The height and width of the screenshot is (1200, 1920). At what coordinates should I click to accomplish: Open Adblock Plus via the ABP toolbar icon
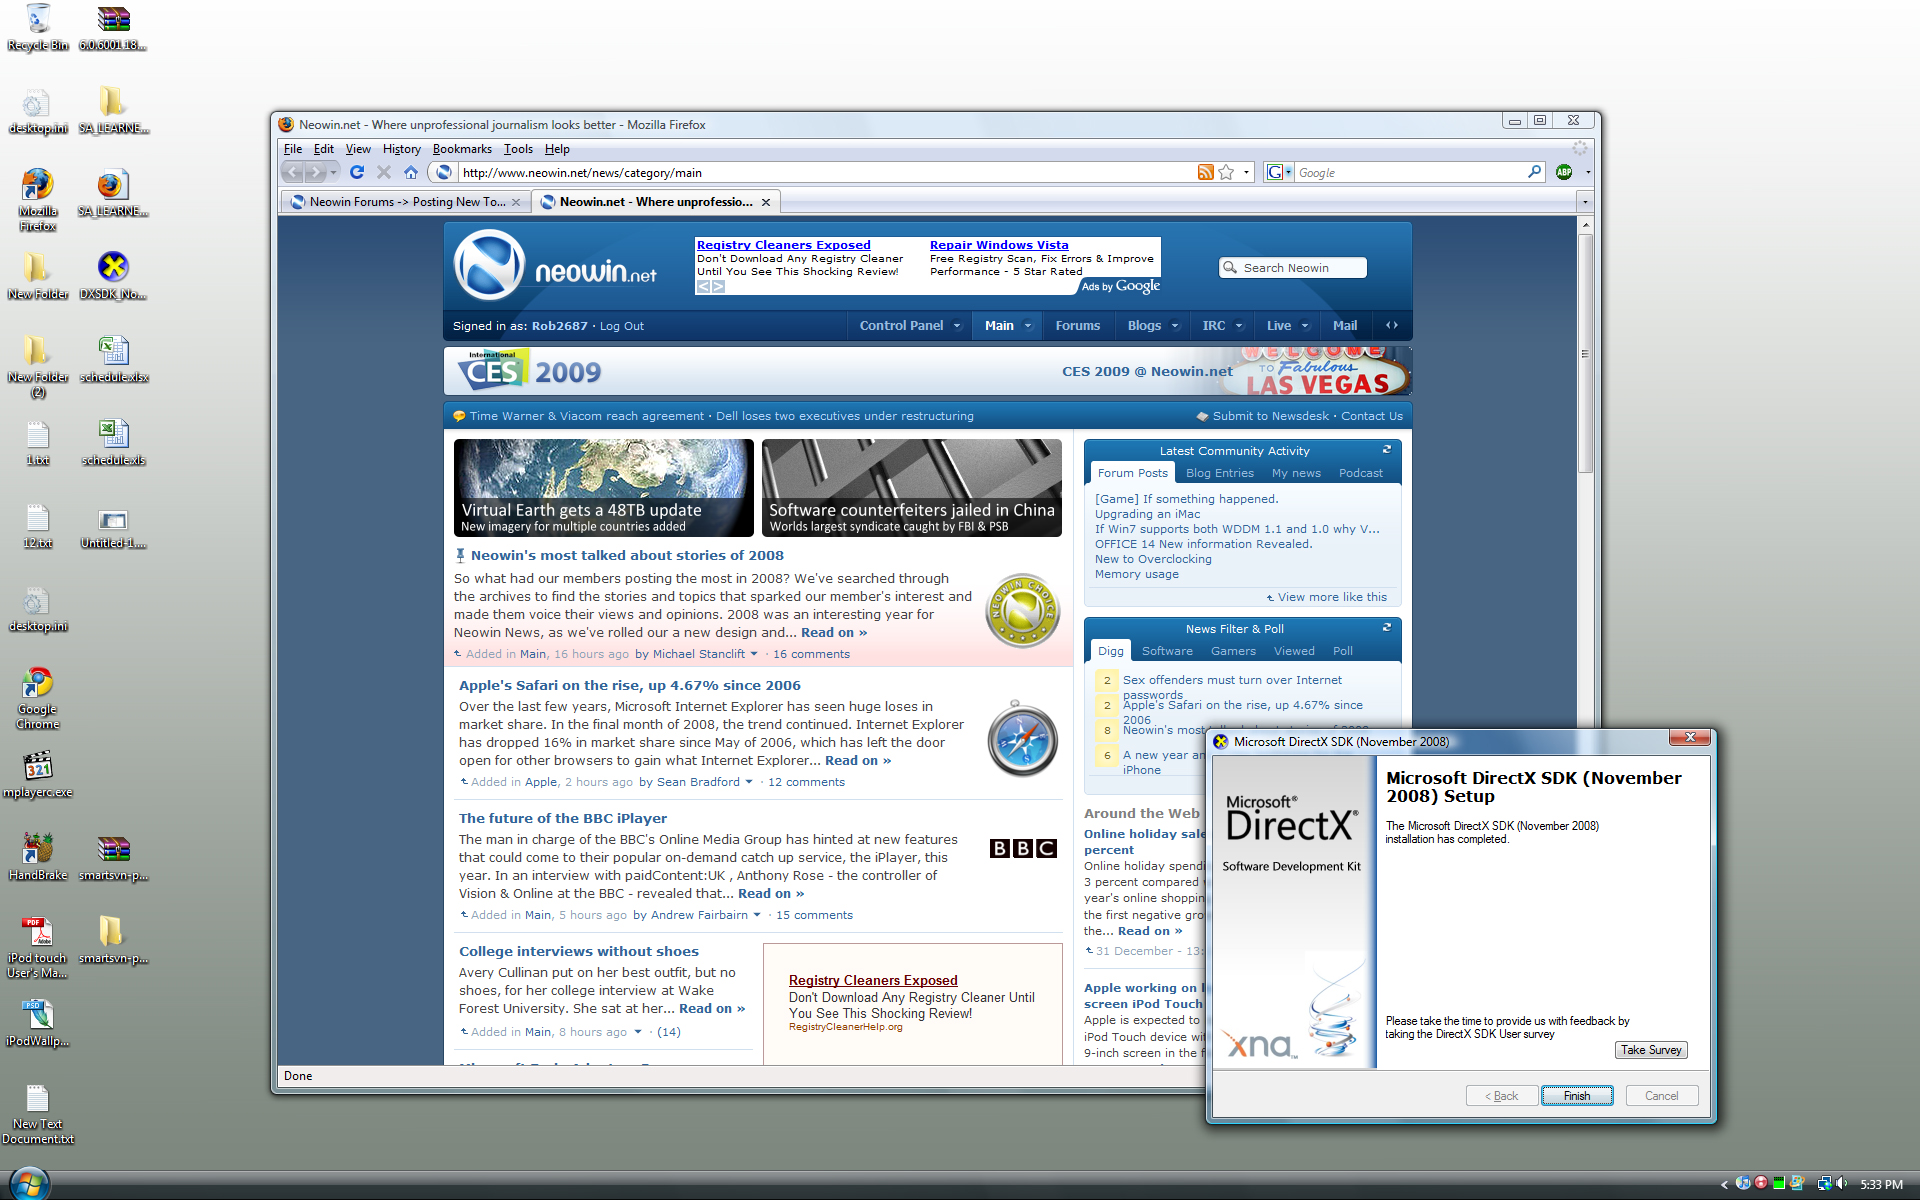click(1564, 172)
